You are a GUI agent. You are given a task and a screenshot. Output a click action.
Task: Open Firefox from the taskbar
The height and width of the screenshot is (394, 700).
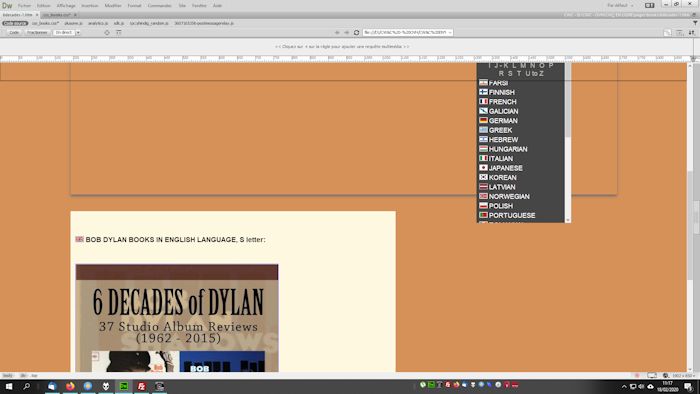point(70,386)
